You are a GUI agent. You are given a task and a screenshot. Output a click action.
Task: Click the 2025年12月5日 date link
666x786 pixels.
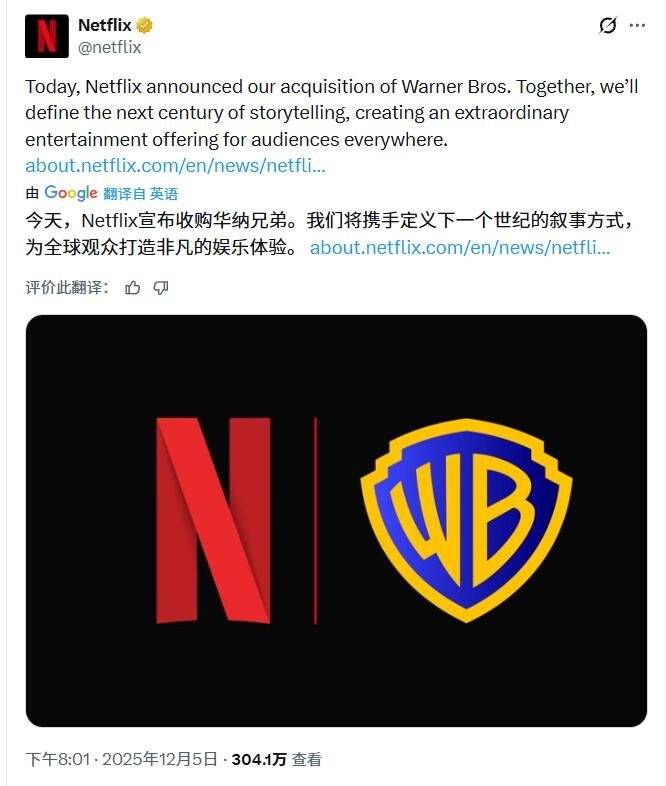160,759
